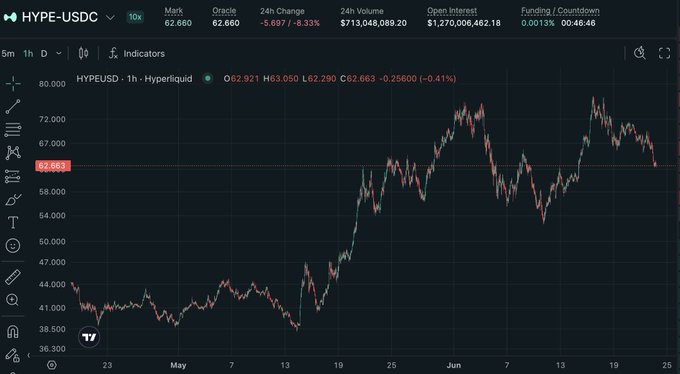Activate the brush drawing tool
The height and width of the screenshot is (374, 680).
[x=13, y=200]
